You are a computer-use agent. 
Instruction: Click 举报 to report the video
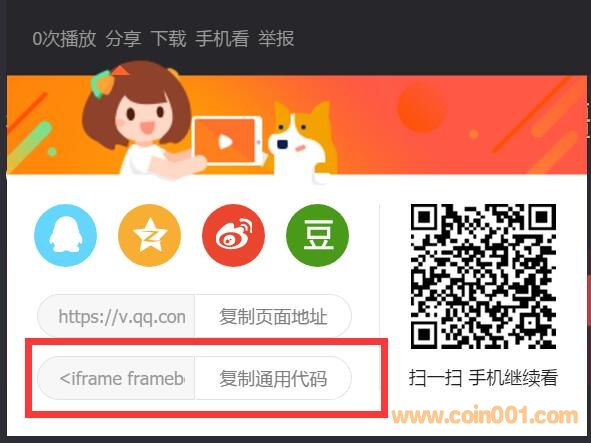tap(276, 39)
